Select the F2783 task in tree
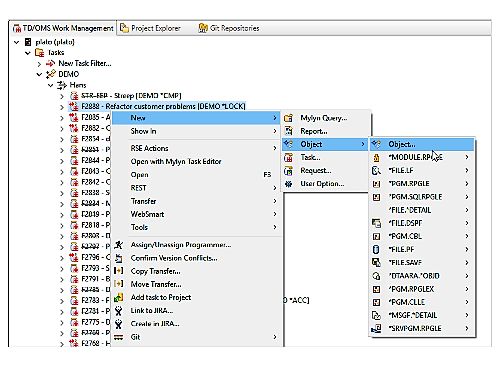Viewport: 500px width, 370px height. tap(95, 300)
